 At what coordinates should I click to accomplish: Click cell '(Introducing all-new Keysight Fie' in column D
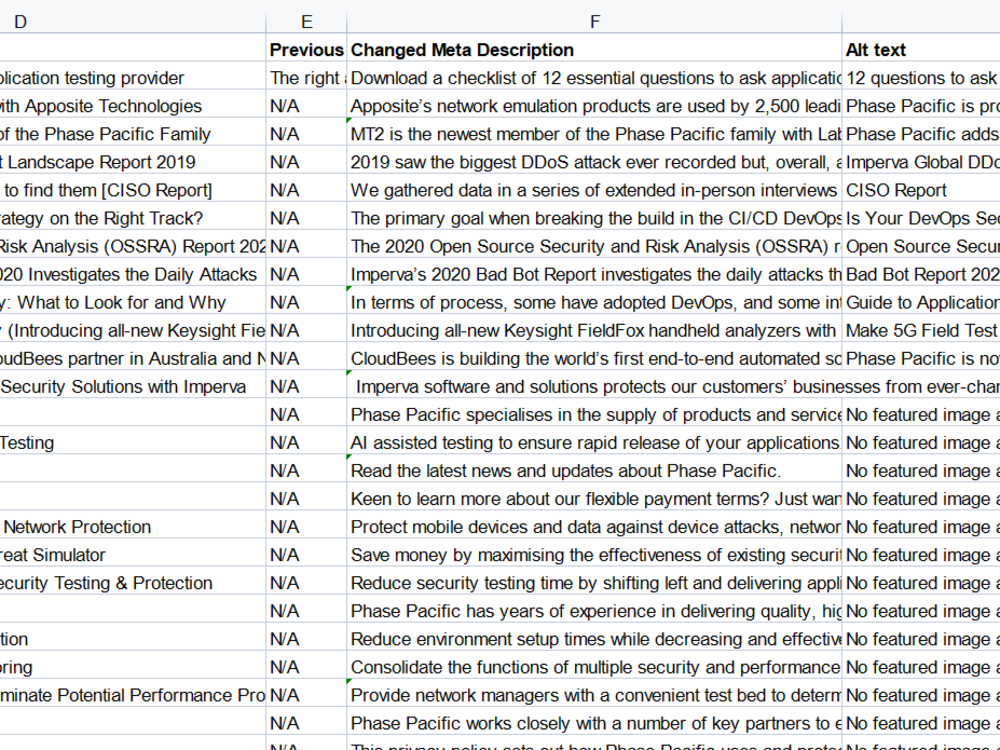133,330
